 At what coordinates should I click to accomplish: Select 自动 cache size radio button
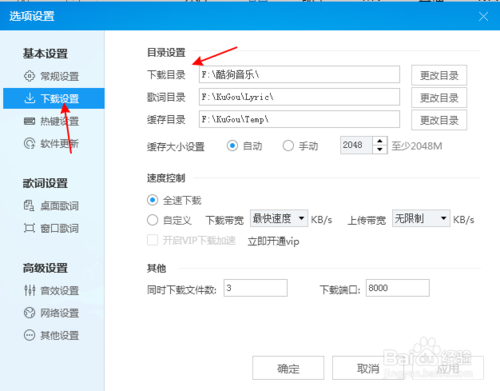(232, 146)
